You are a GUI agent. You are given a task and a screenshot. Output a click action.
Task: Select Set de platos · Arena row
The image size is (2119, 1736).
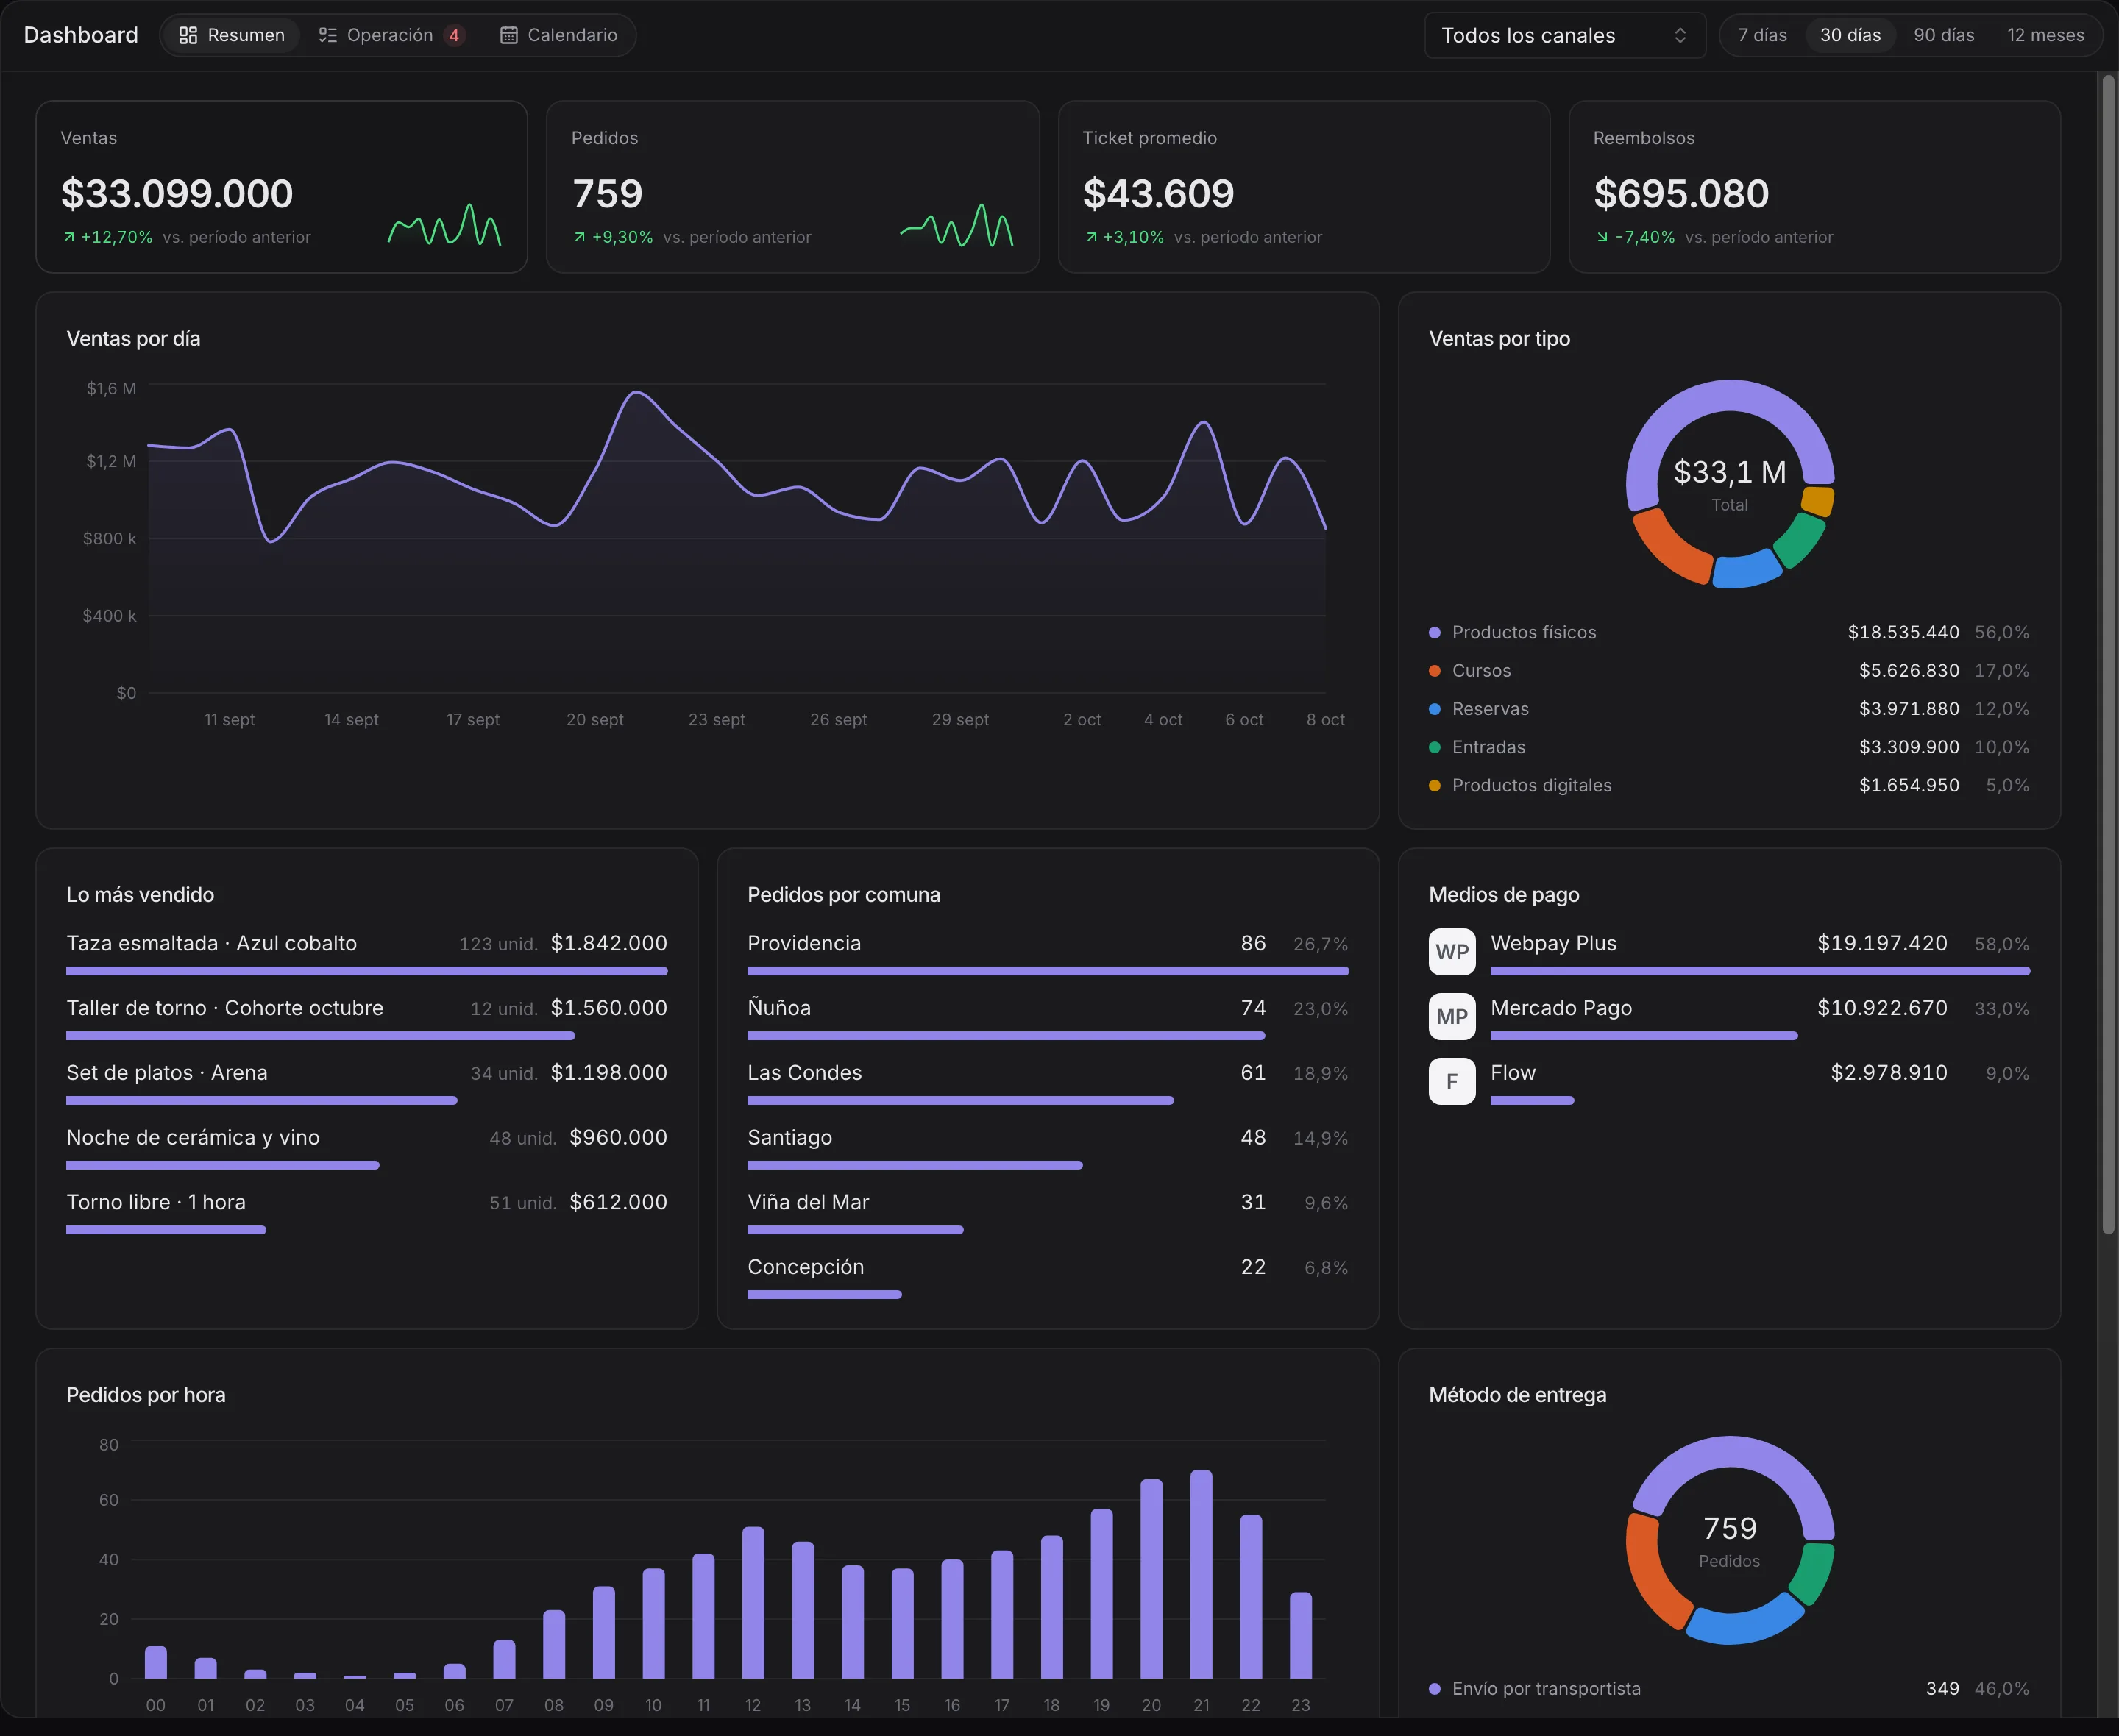click(367, 1084)
